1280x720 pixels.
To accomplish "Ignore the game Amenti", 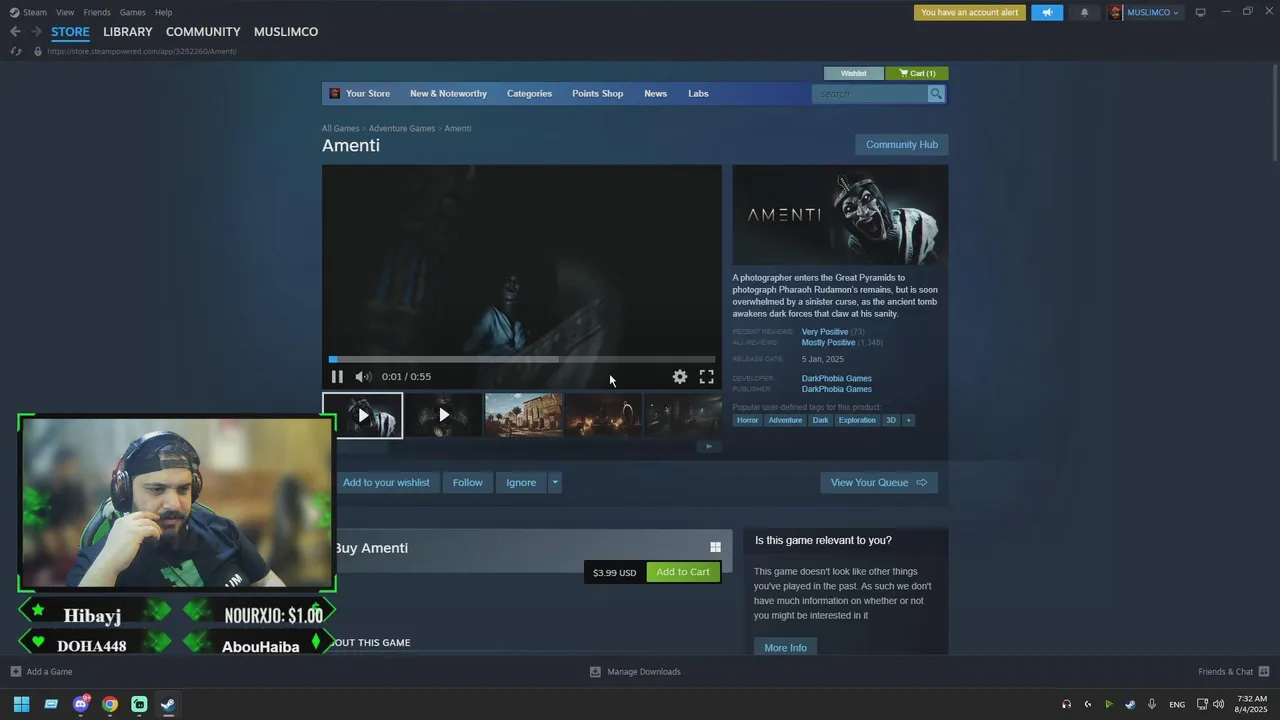I will coord(521,483).
